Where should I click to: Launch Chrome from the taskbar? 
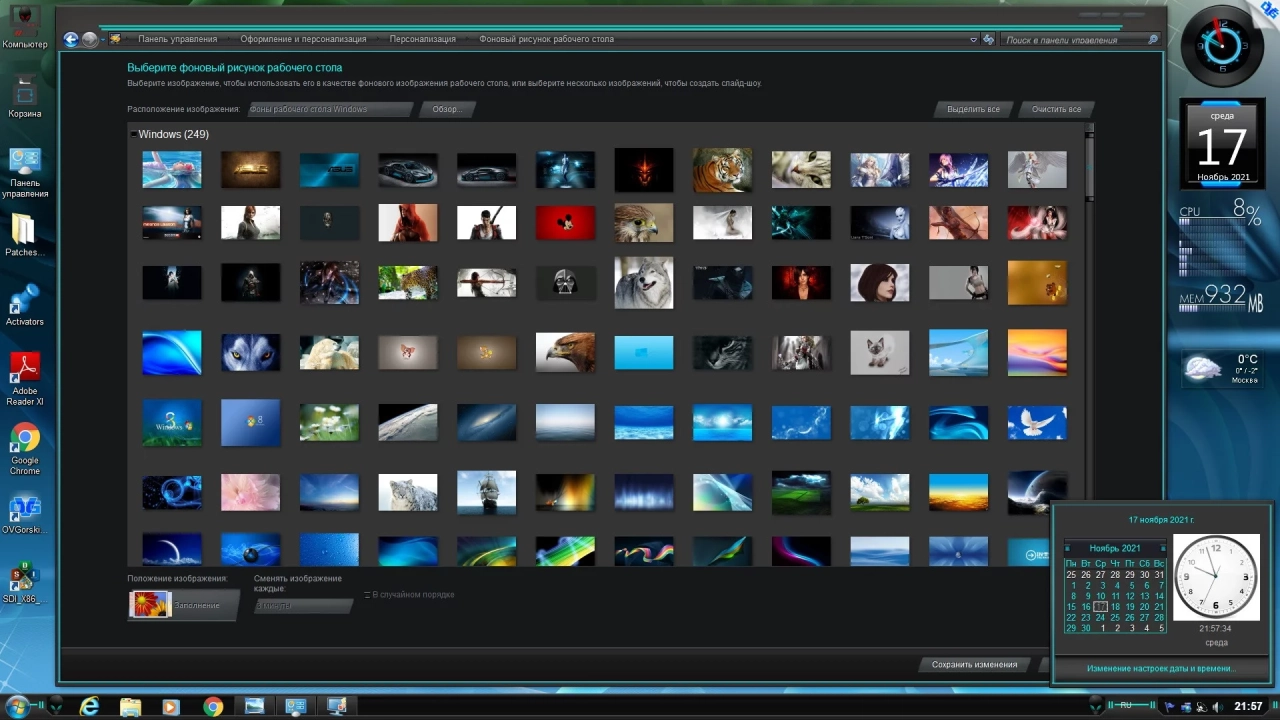point(213,706)
